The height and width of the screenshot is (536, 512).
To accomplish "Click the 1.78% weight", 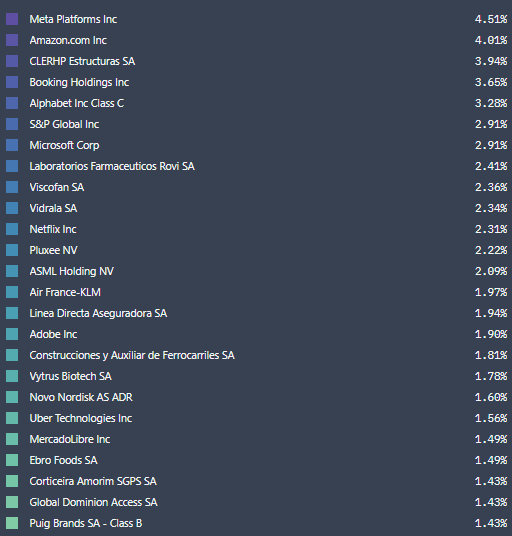I will (x=491, y=376).
